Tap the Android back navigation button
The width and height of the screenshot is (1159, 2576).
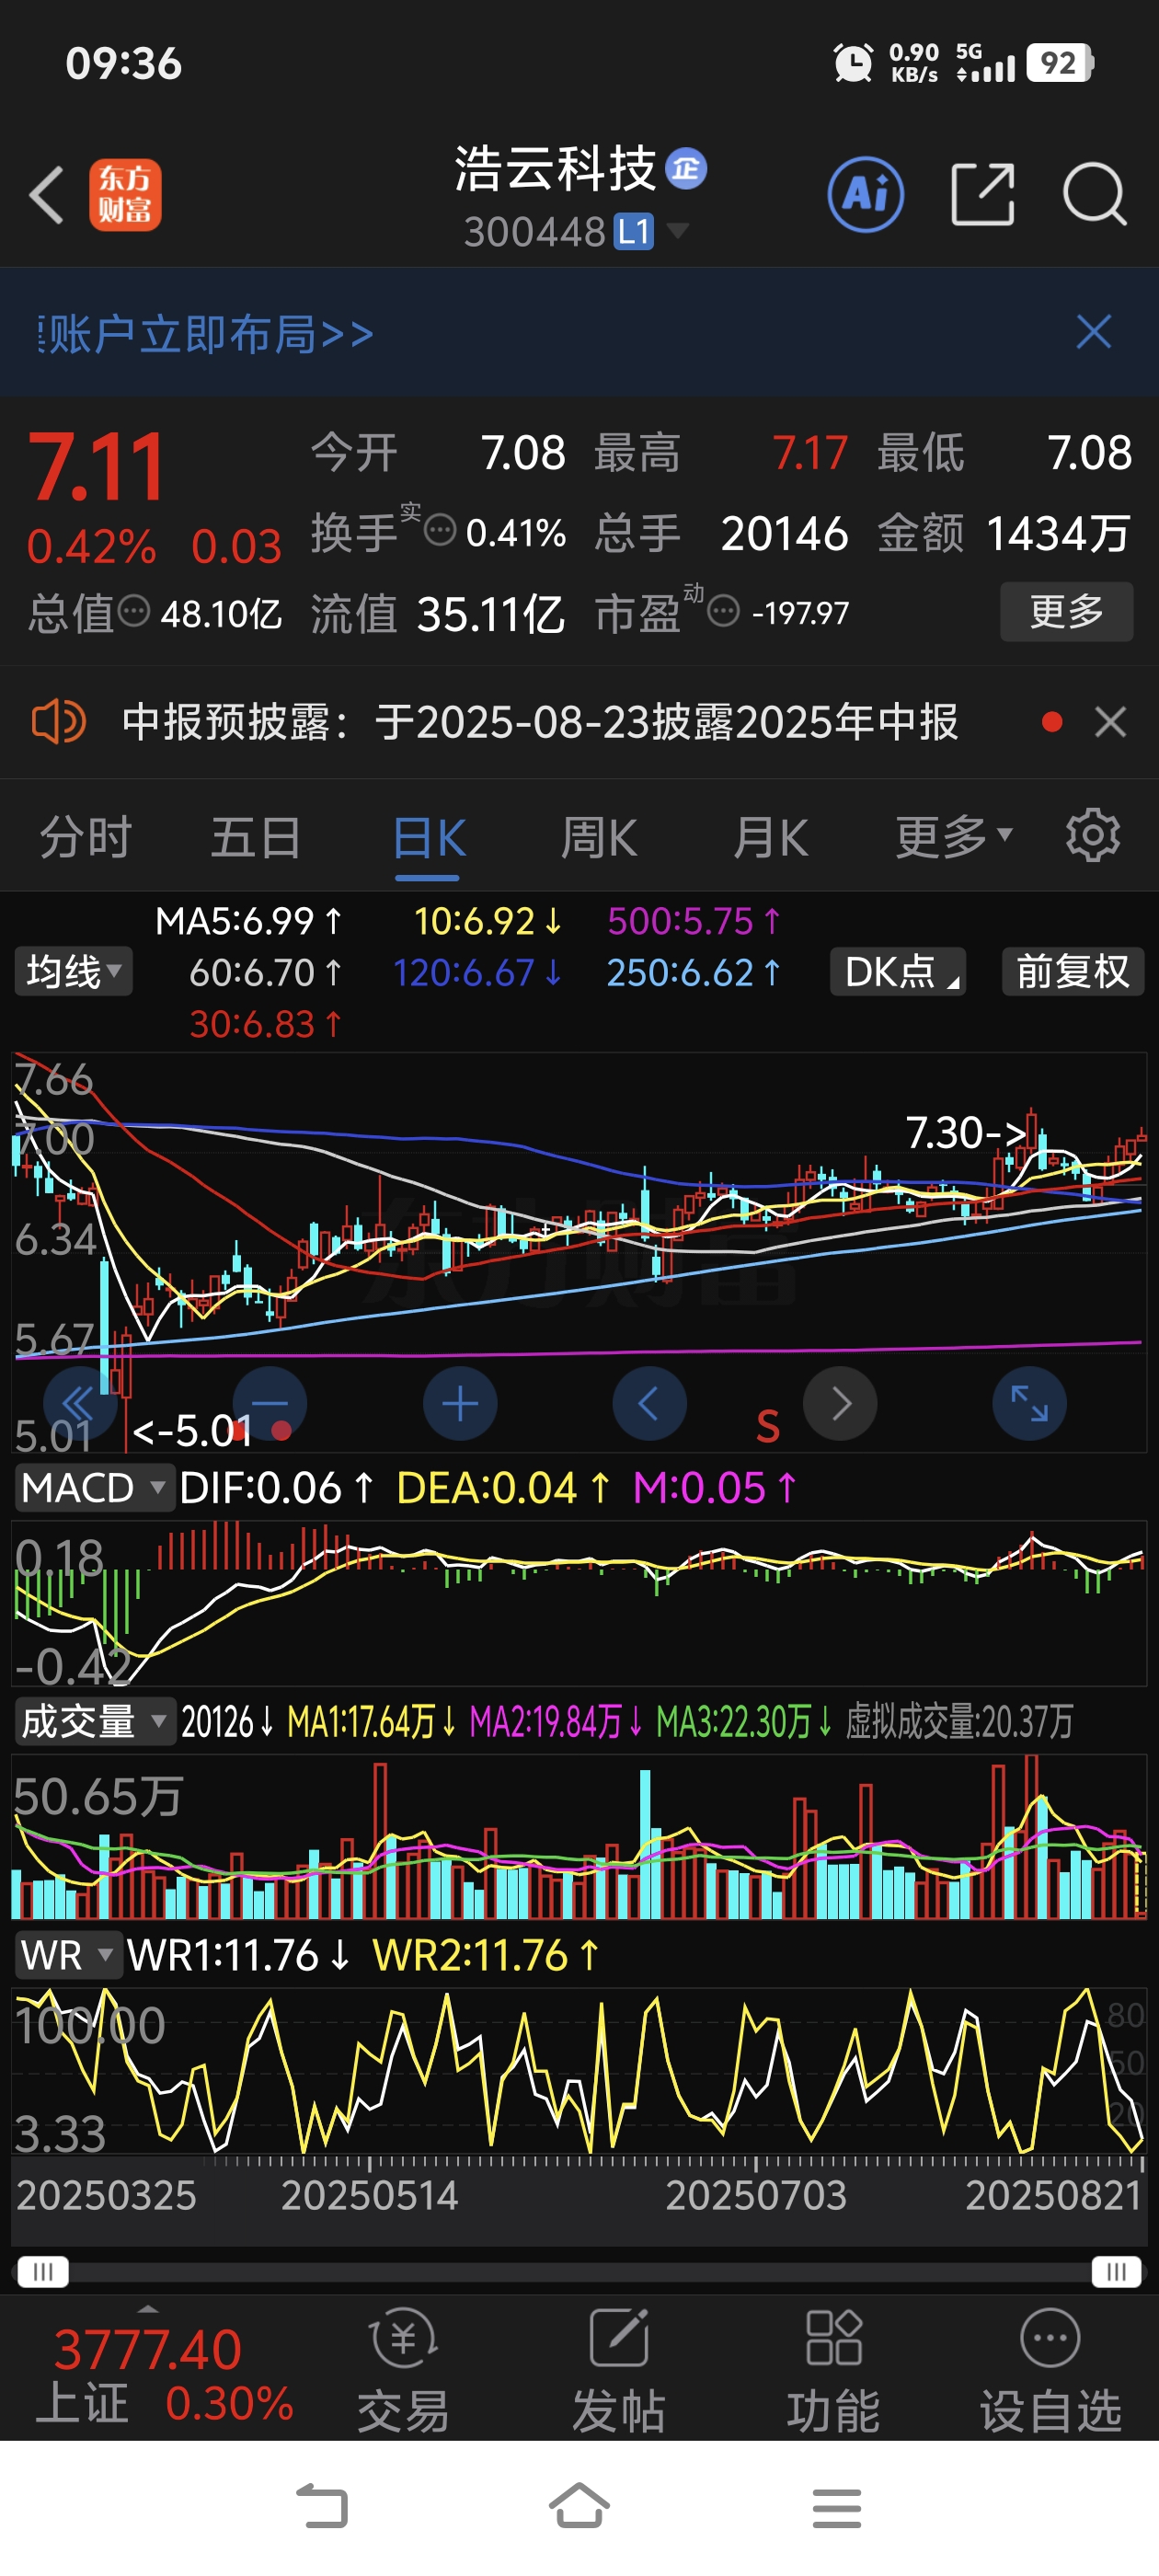322,2507
